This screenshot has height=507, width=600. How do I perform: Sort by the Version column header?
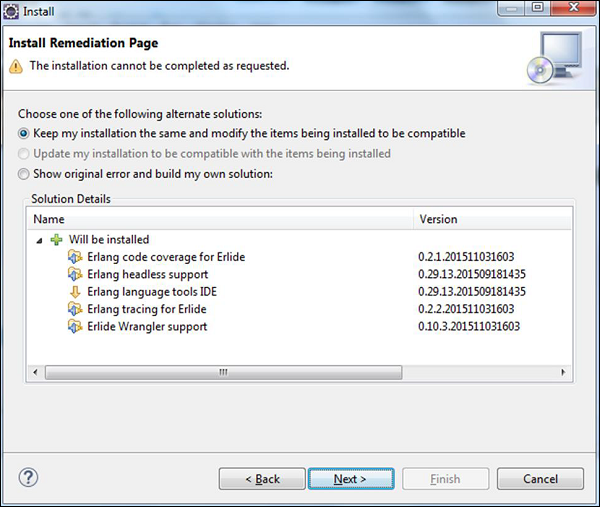tap(490, 219)
